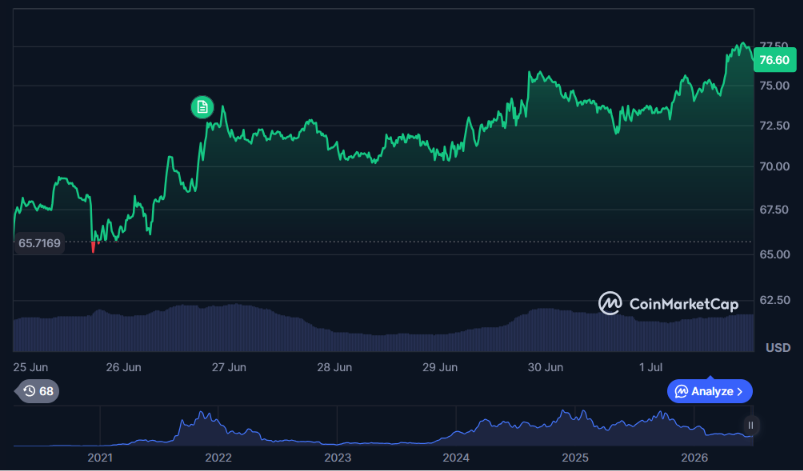Click the green document event marker
803x471 pixels.
tap(202, 107)
